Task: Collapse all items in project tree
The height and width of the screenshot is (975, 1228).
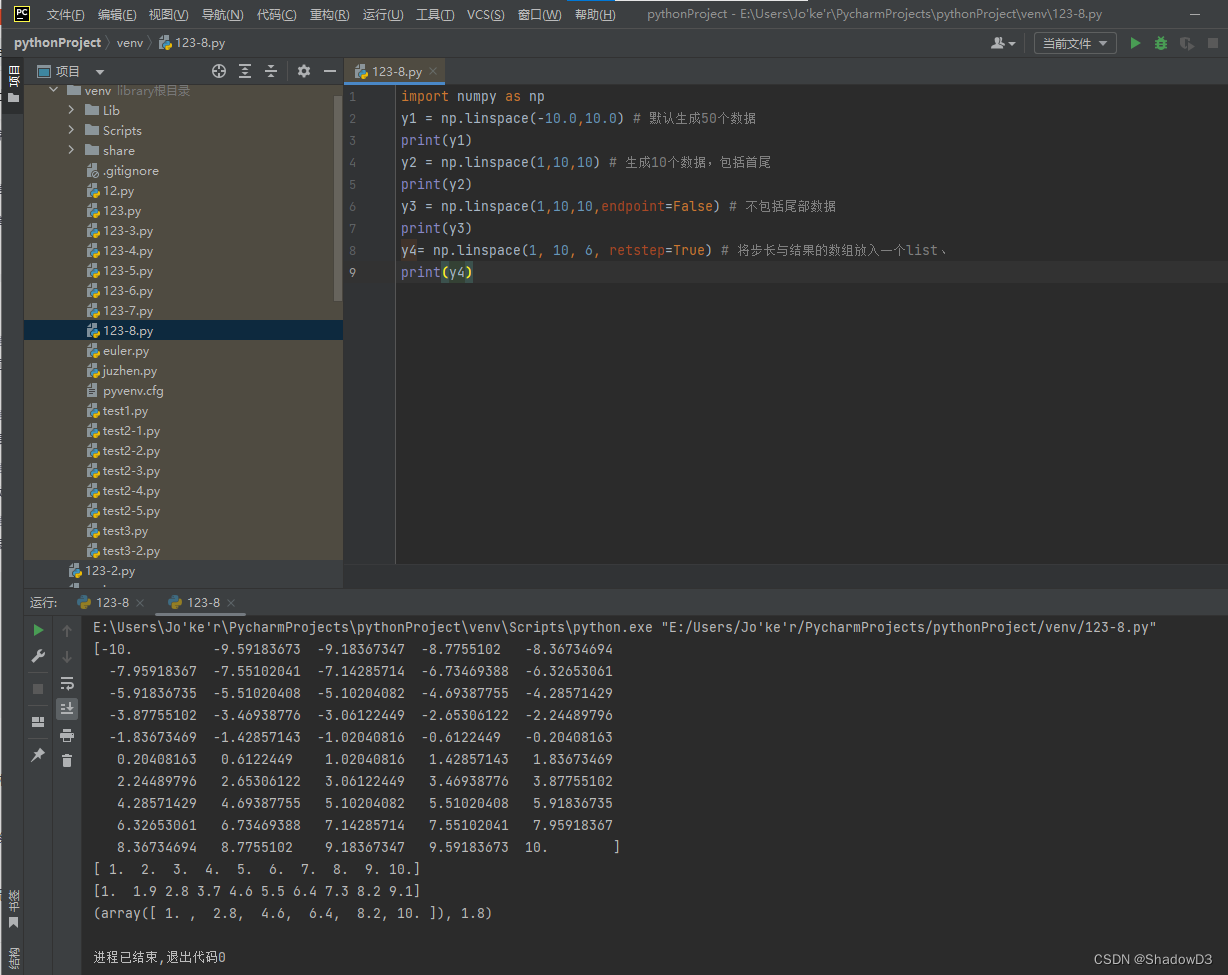Action: pos(271,71)
